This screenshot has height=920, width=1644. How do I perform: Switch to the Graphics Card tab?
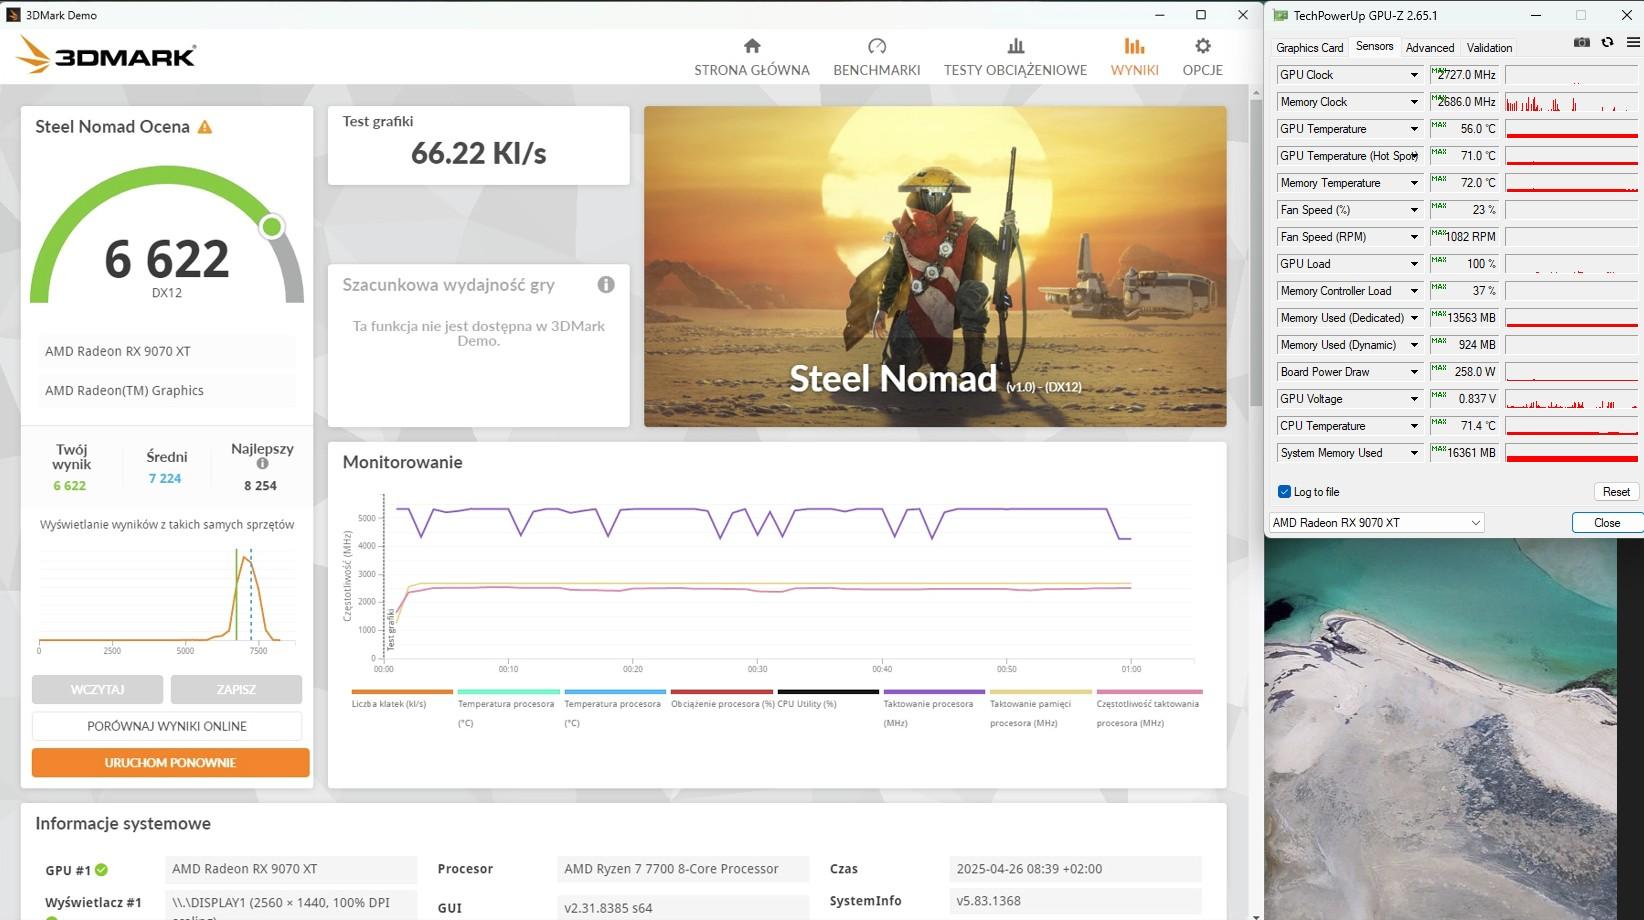tap(1309, 48)
